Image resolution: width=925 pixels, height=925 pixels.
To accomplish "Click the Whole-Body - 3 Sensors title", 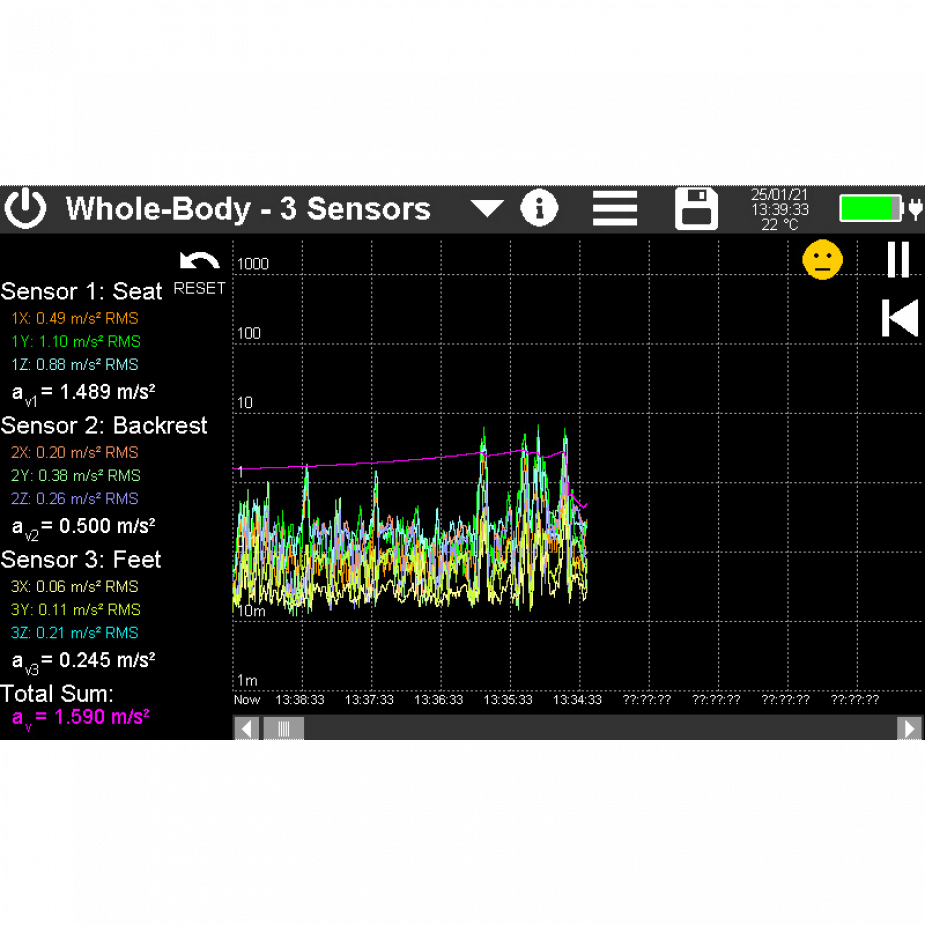I will (x=247, y=209).
